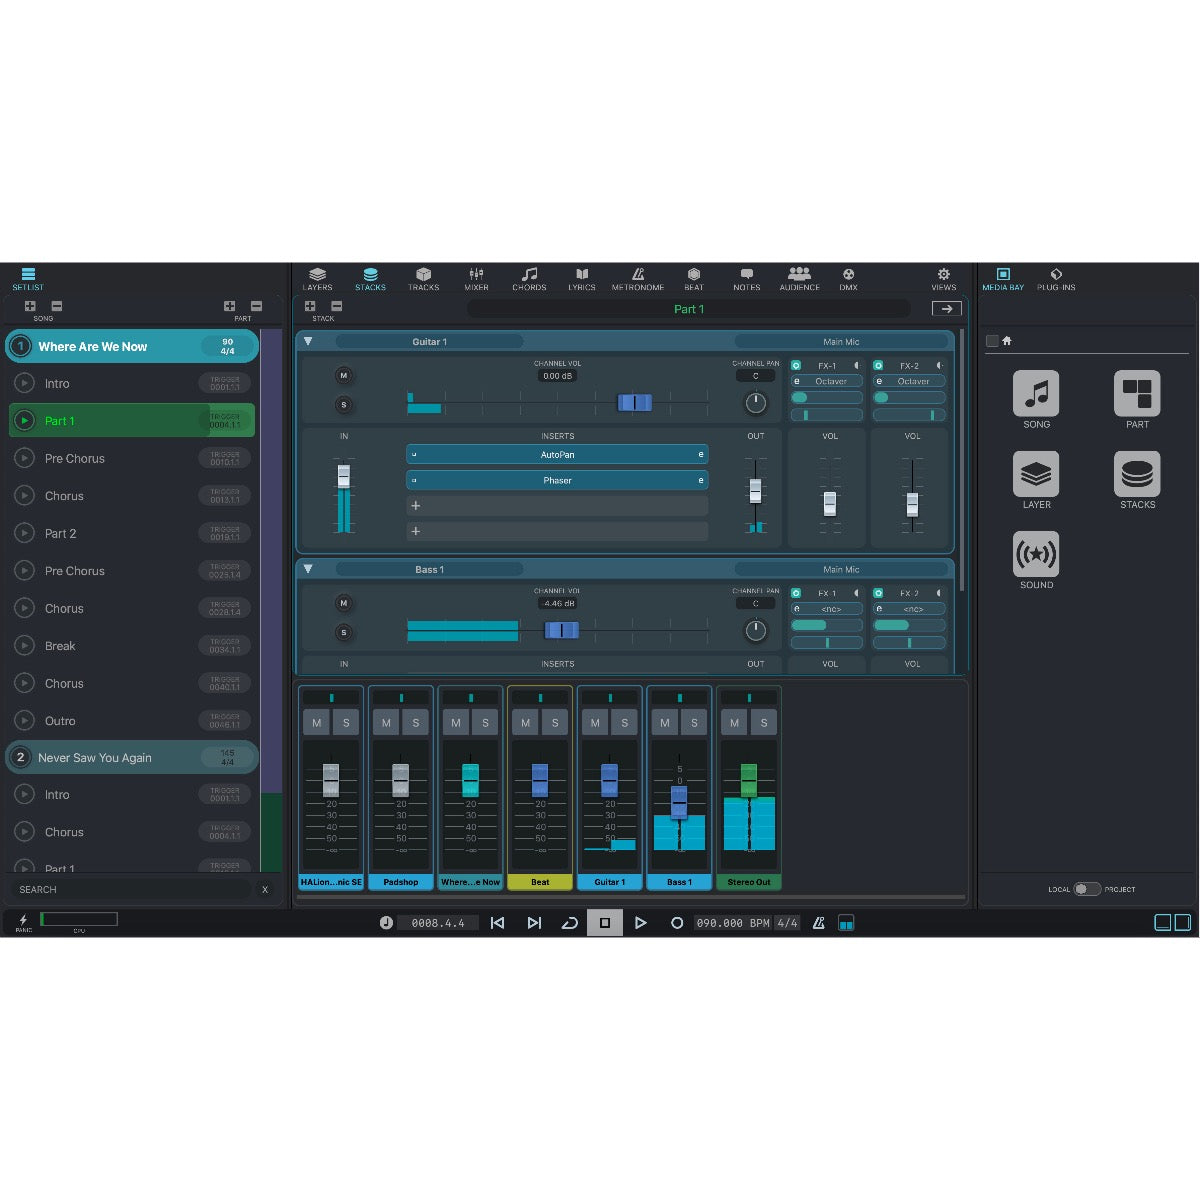
Task: Open the Tracks view
Action: (423, 278)
